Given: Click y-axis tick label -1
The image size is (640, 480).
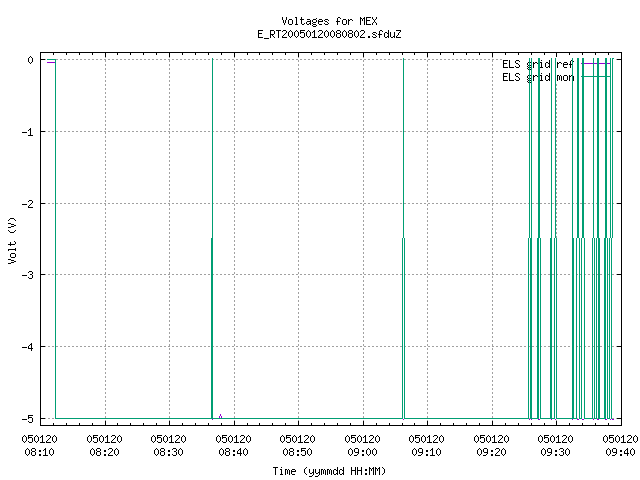Looking at the screenshot, I should [x=28, y=132].
